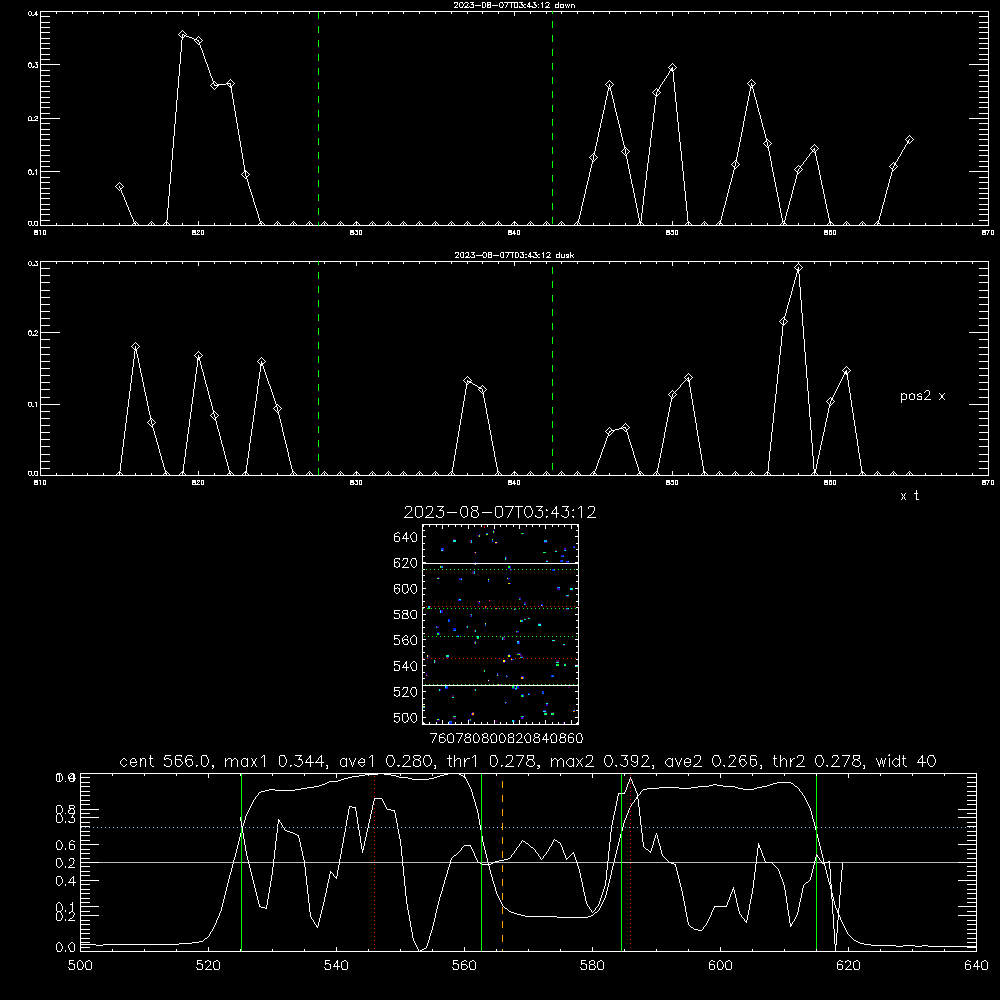Click the 'pos2 x' label

[922, 396]
